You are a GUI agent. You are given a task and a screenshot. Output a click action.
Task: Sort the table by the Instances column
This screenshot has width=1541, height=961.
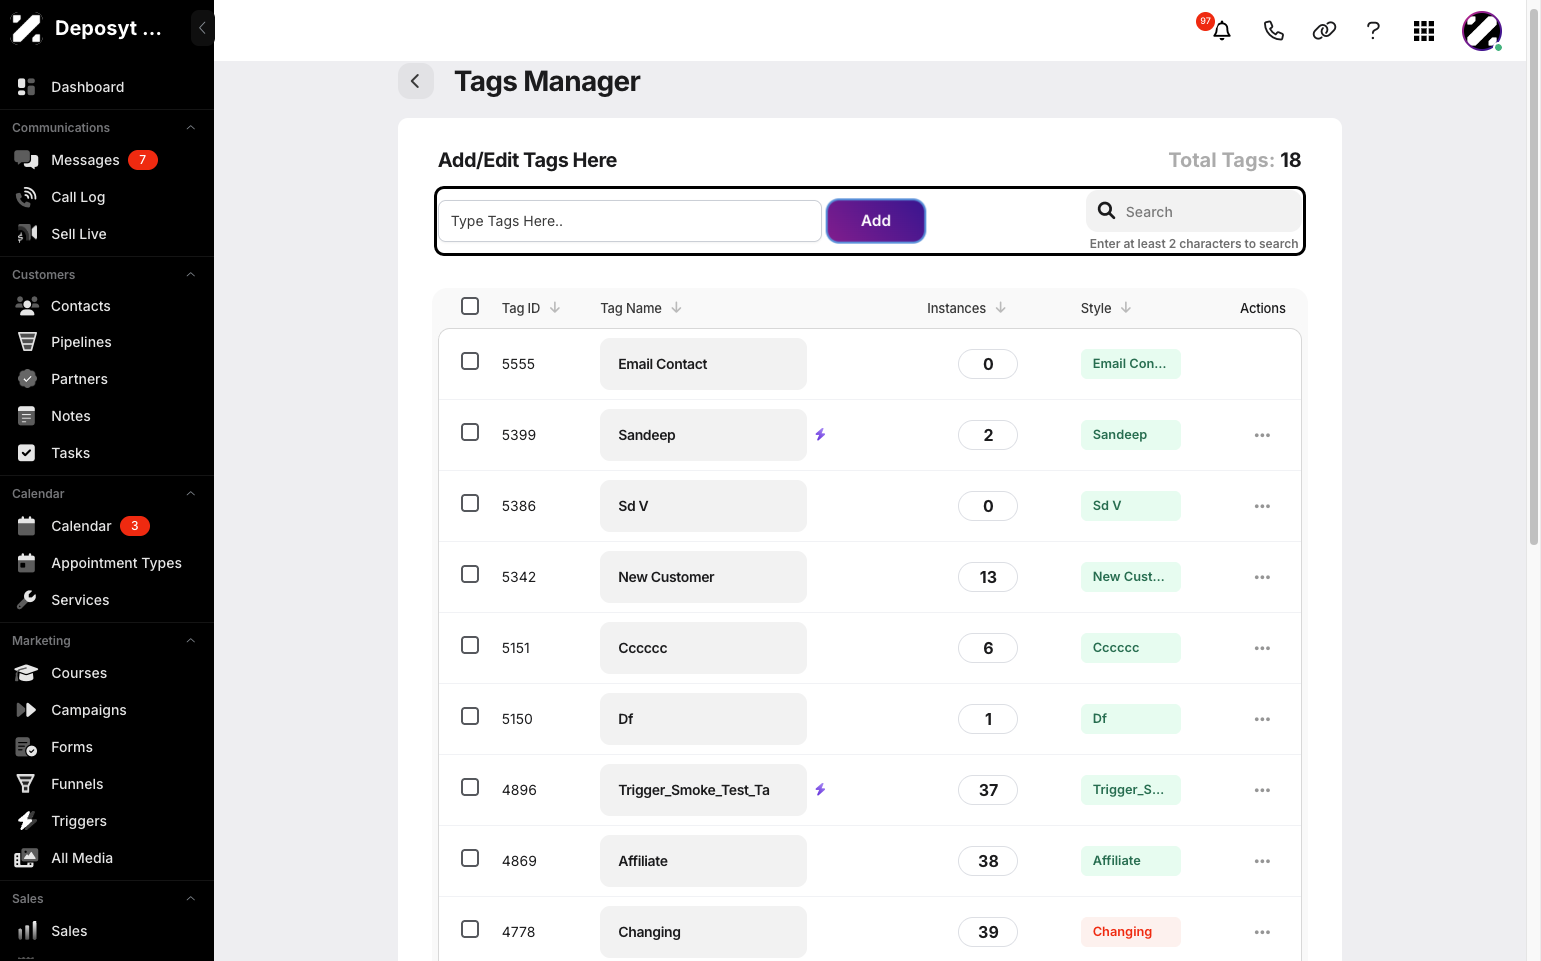click(966, 308)
